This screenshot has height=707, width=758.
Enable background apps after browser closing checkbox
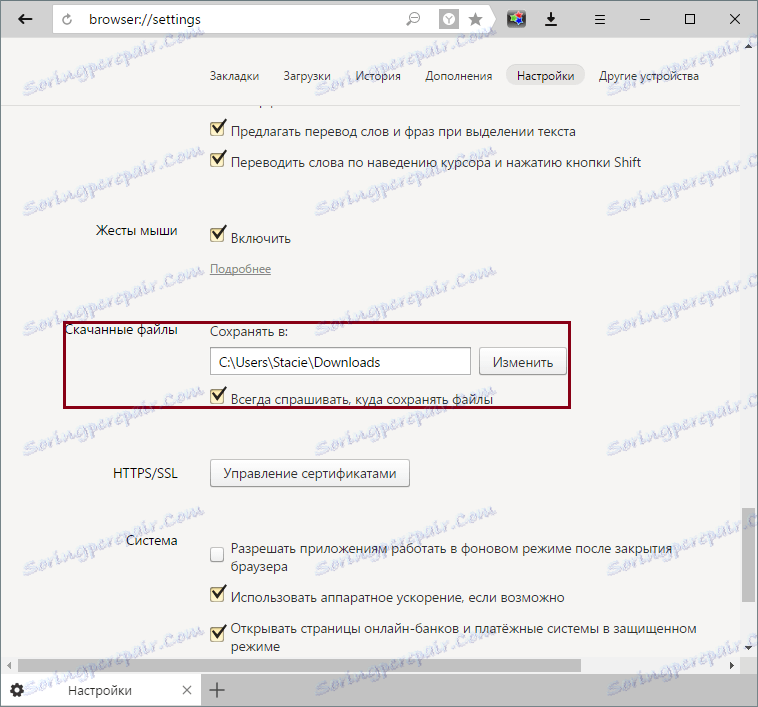217,554
